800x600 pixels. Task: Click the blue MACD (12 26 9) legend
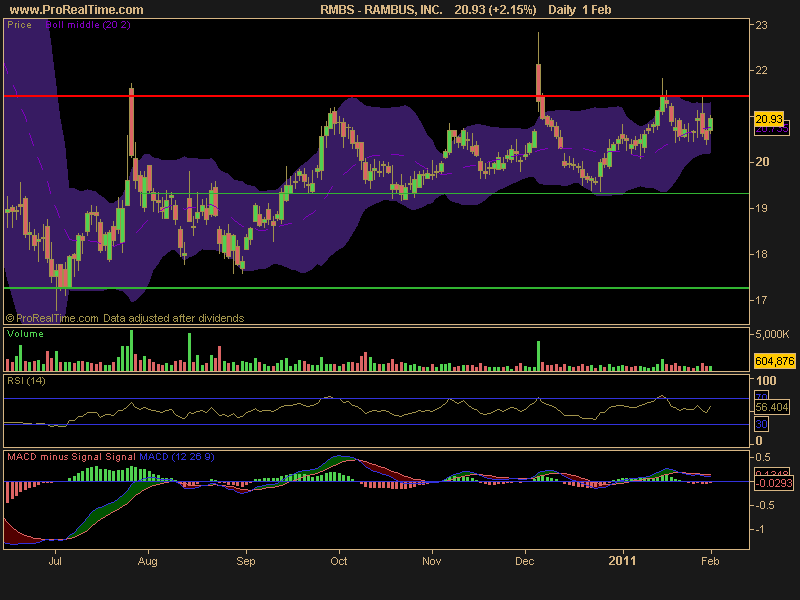[177, 457]
